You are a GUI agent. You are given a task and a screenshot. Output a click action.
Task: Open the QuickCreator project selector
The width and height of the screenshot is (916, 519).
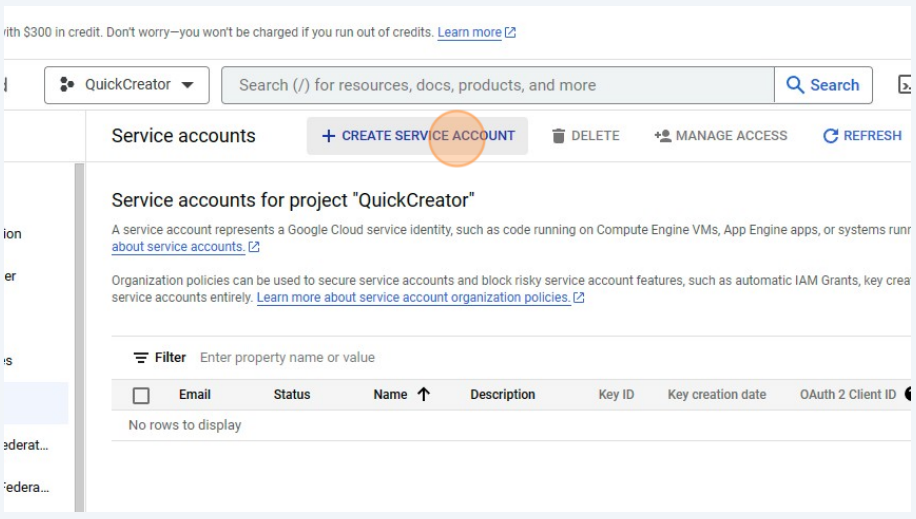[127, 85]
